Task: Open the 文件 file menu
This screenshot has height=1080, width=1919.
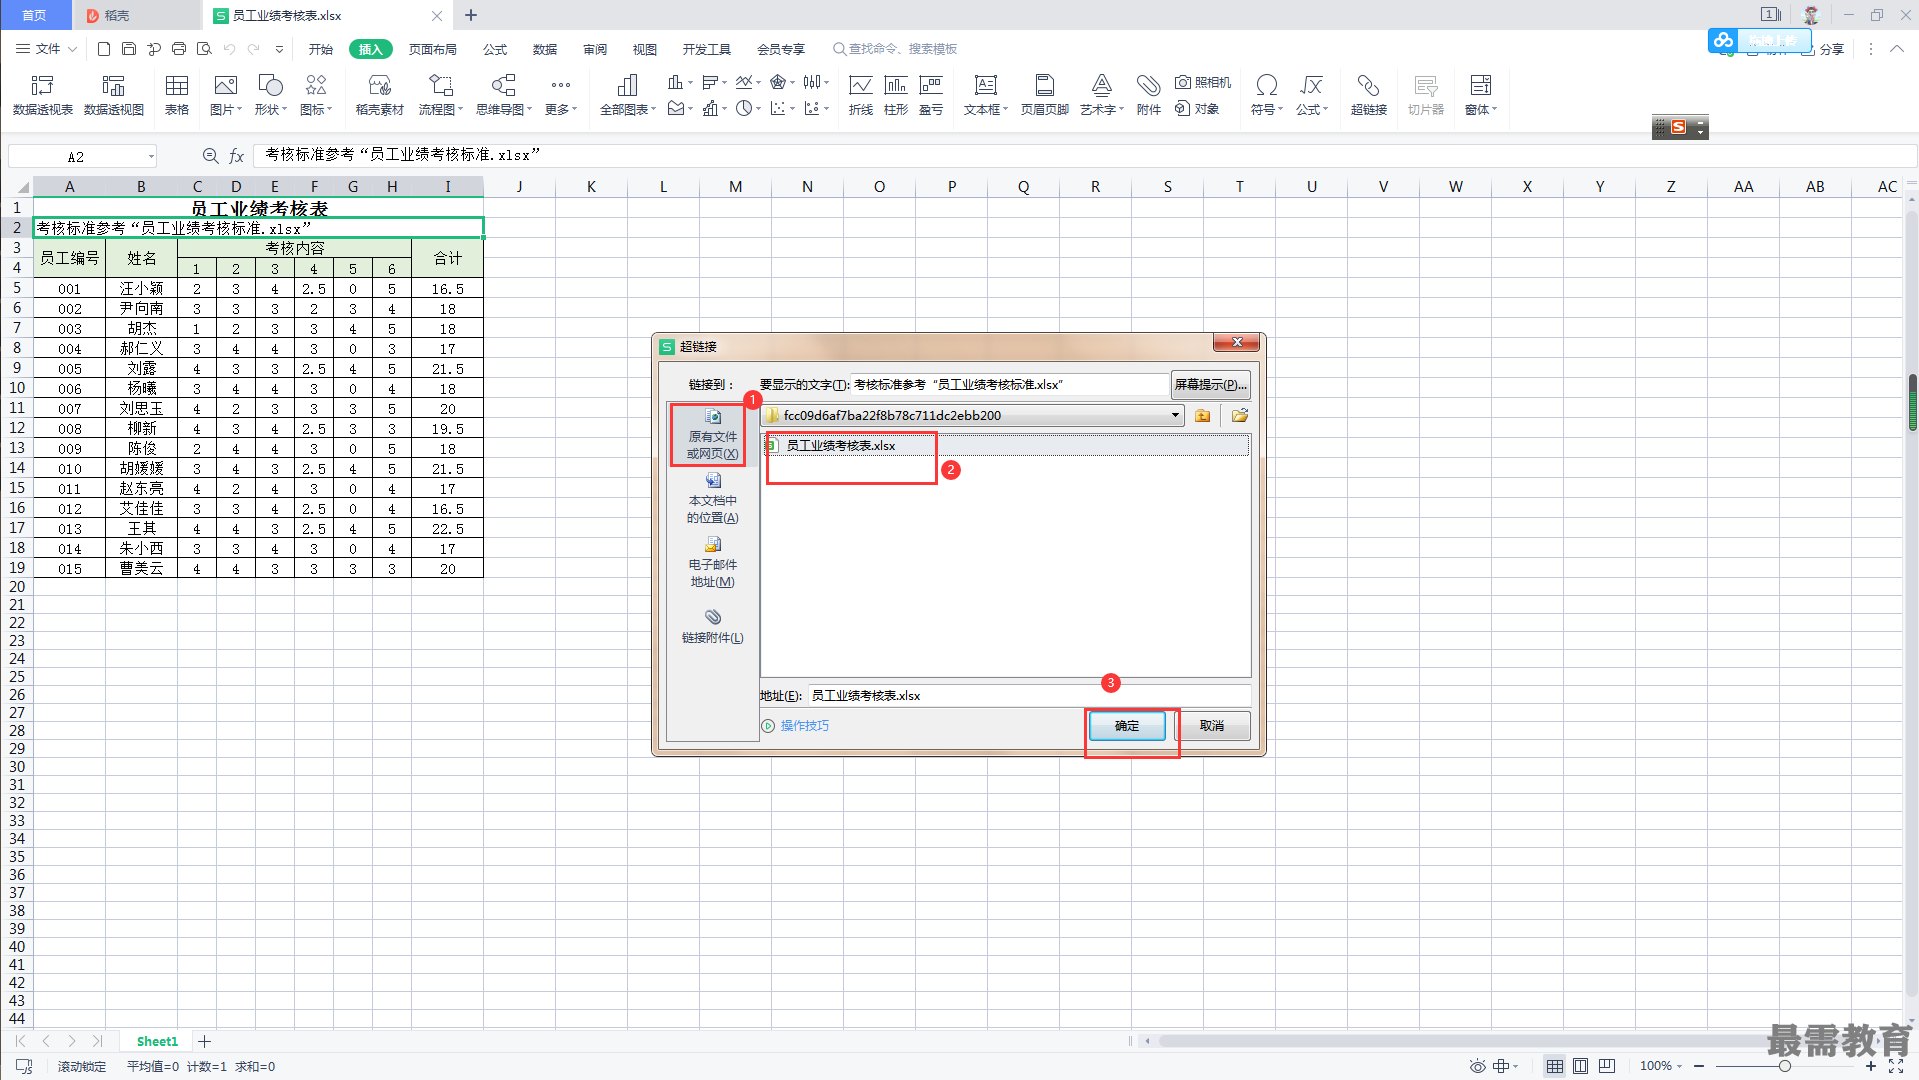Action: click(47, 49)
